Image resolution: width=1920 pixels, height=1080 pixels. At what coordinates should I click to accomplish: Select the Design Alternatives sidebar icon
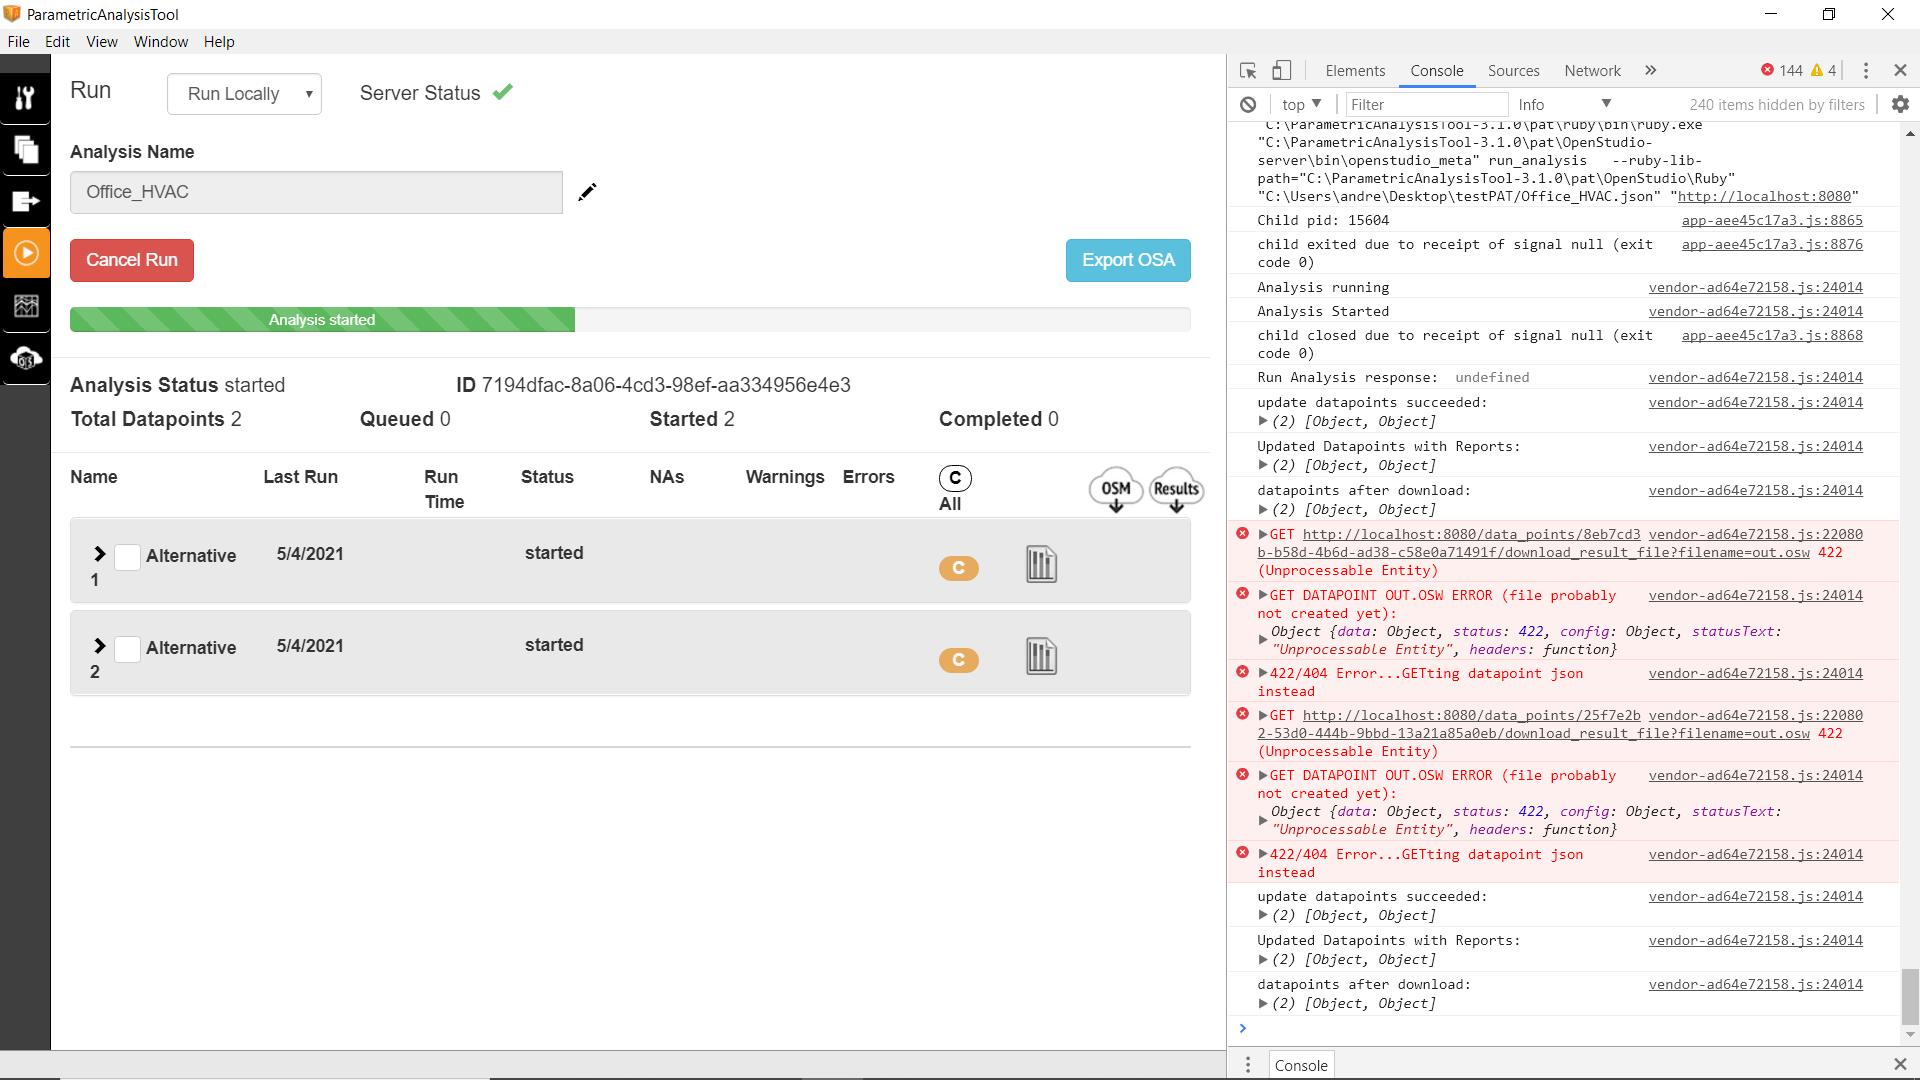click(x=27, y=151)
